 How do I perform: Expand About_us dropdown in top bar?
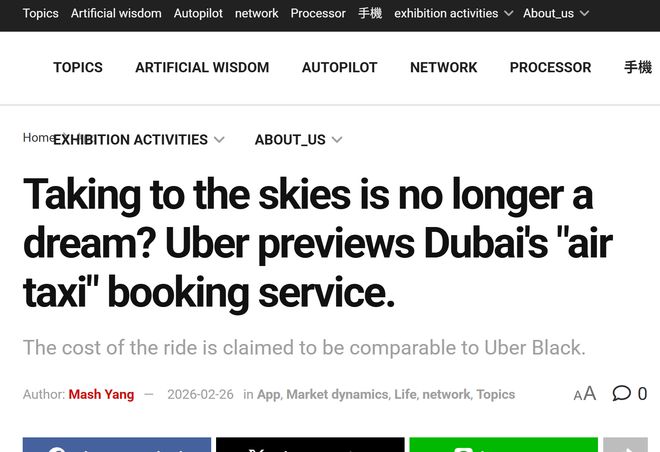pyautogui.click(x=556, y=13)
